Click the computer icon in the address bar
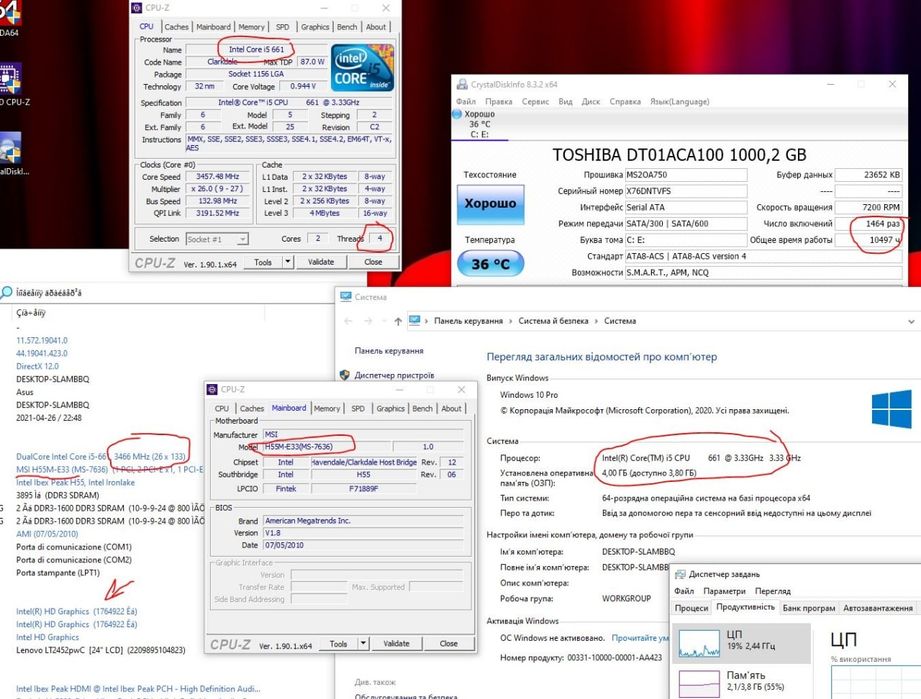 (x=415, y=320)
